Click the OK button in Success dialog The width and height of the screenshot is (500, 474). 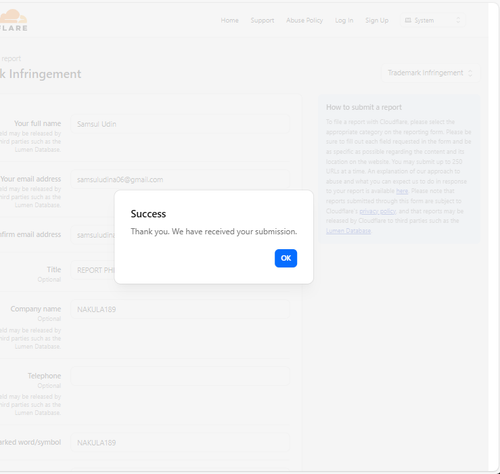coord(286,258)
